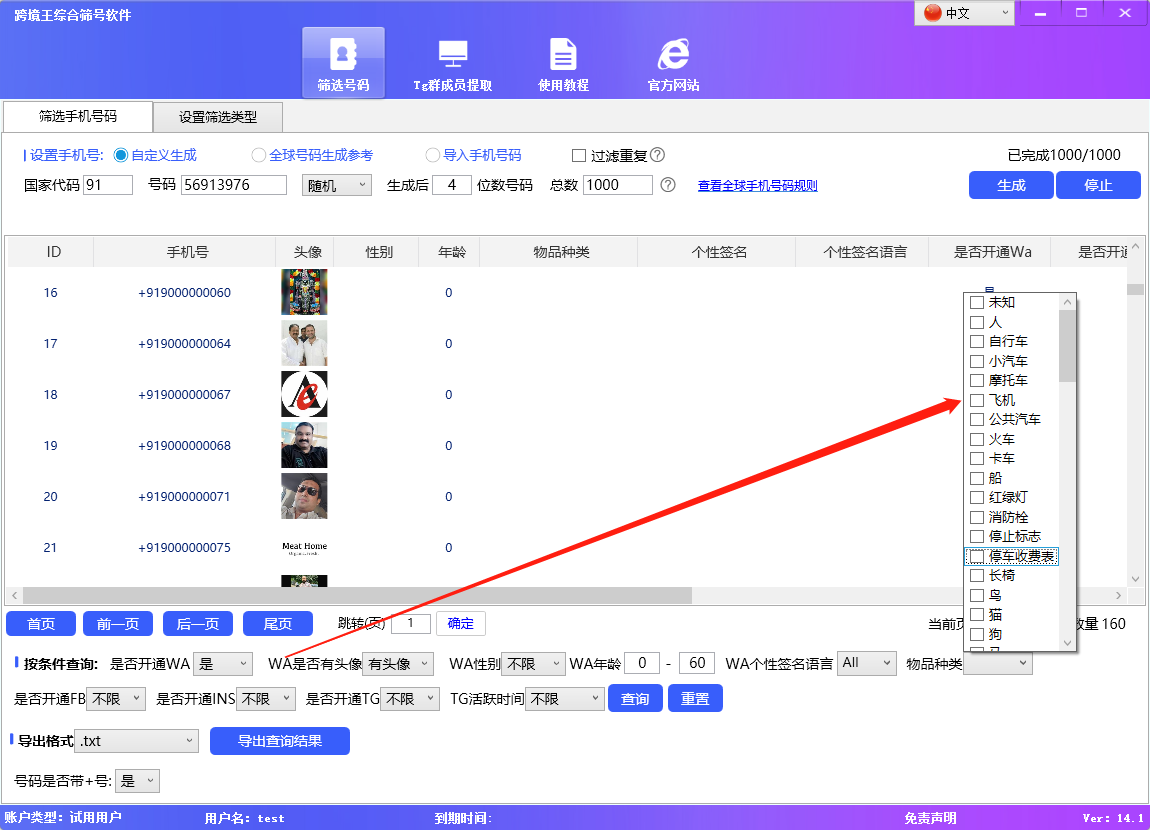Image resolution: width=1150 pixels, height=830 pixels.
Task: Open the 筛选号码 tool in top toolbar
Action: click(343, 60)
